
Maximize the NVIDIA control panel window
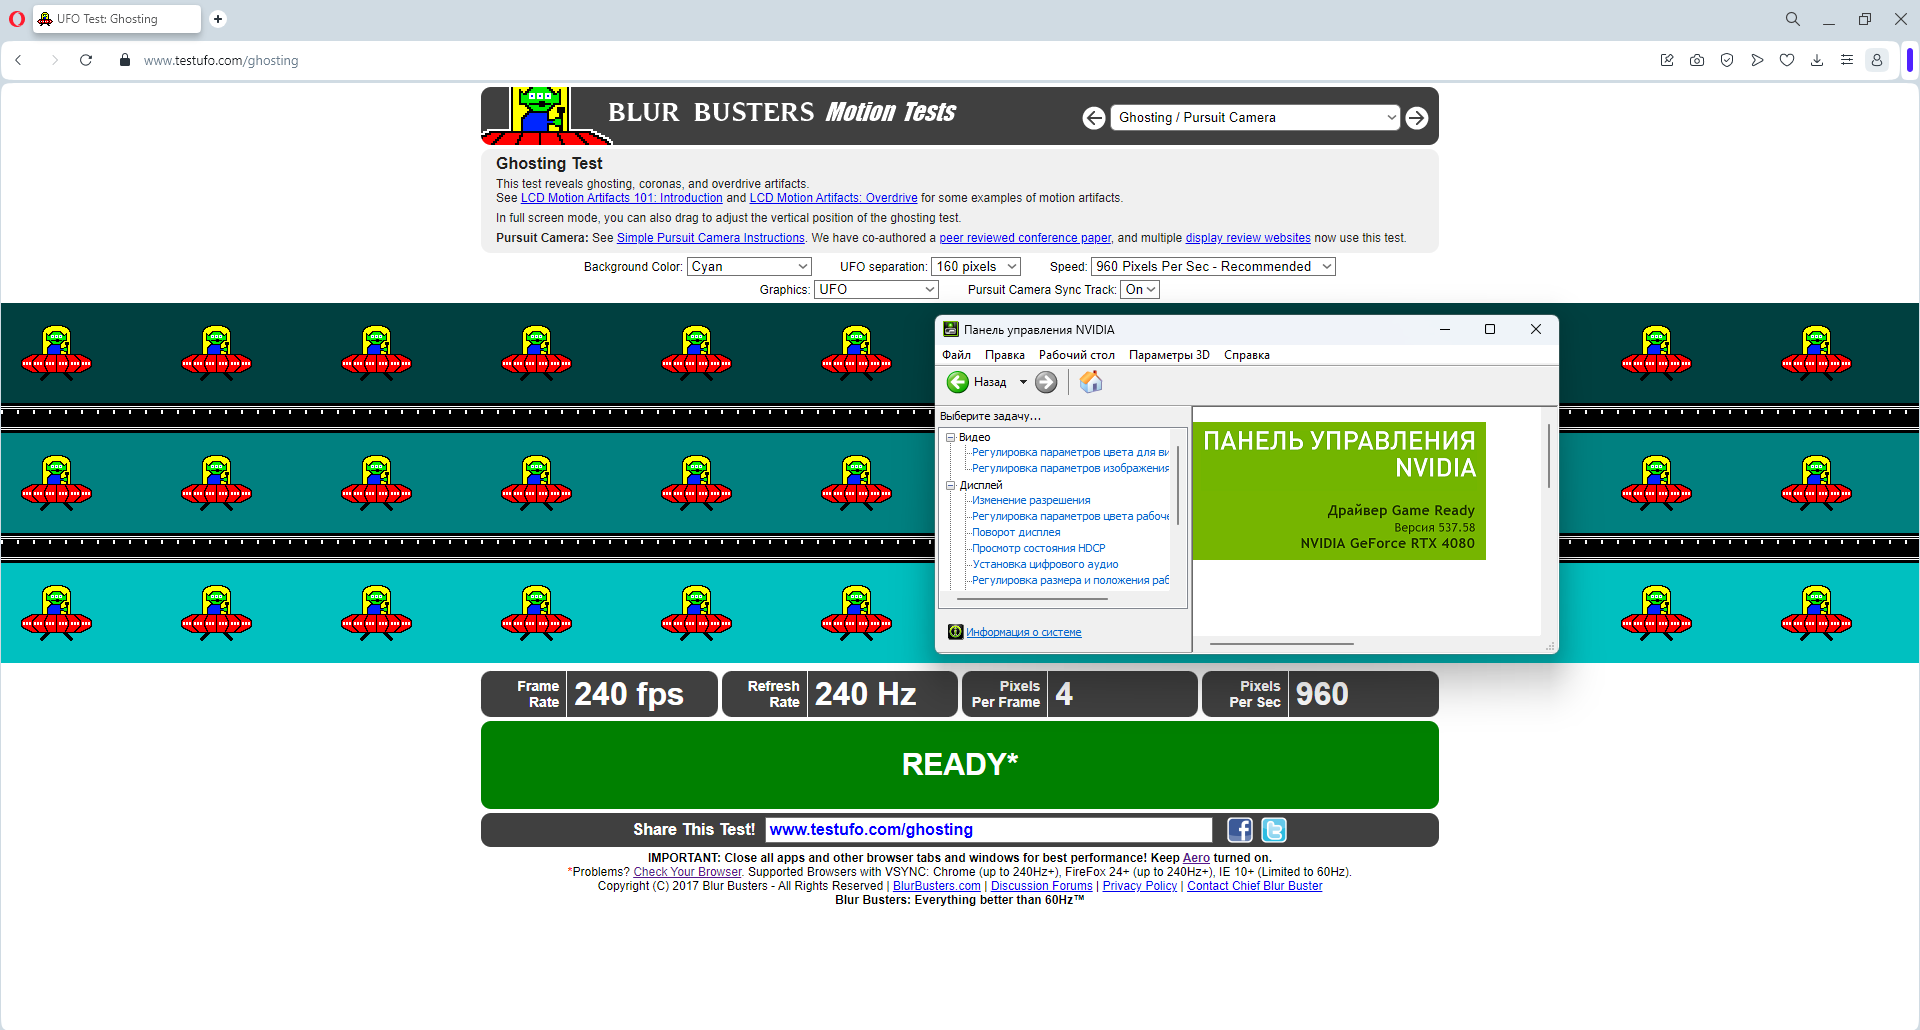pos(1490,329)
